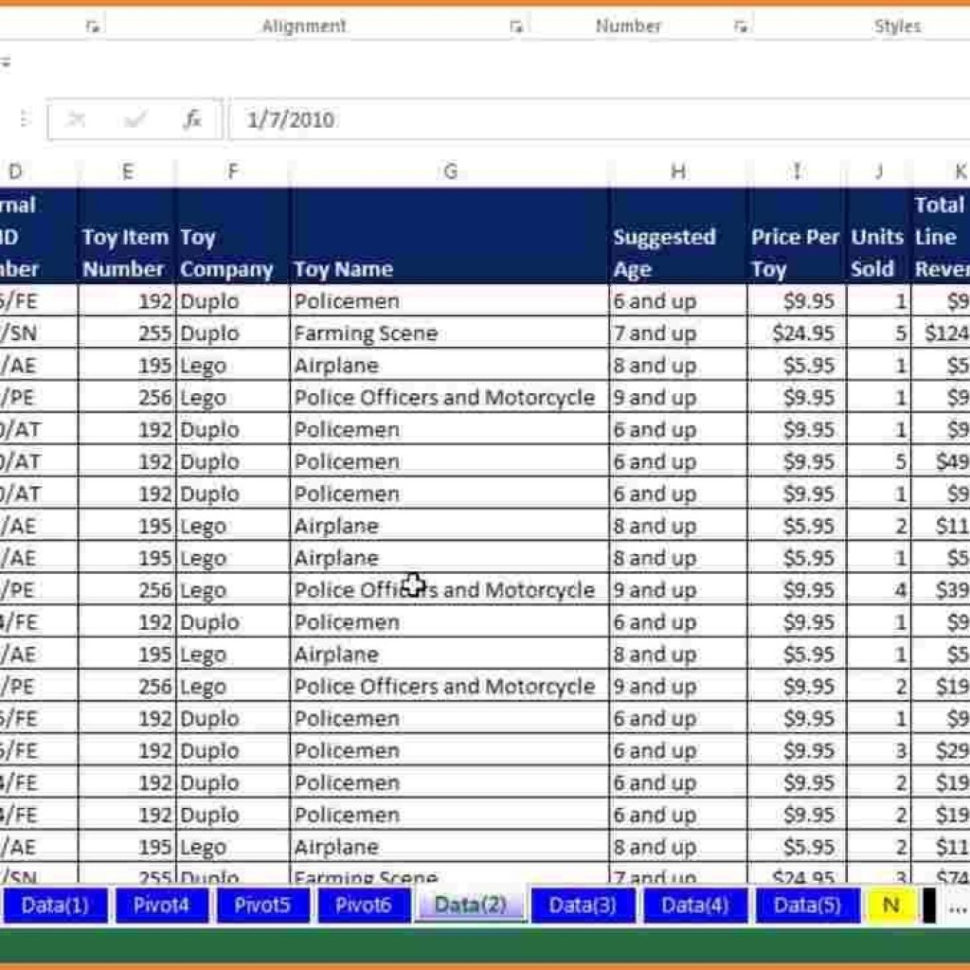970x970 pixels.
Task: Click the yellow N sheet tab
Action: pos(891,905)
